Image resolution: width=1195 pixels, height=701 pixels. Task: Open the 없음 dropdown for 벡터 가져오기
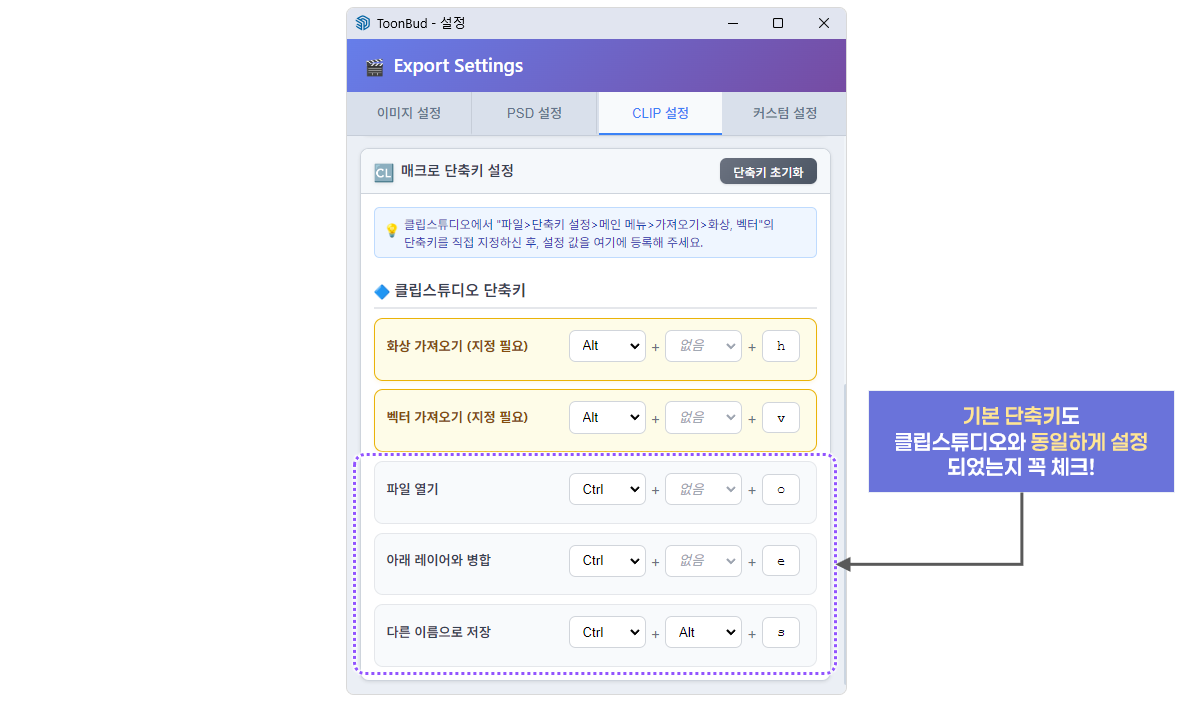(x=703, y=417)
